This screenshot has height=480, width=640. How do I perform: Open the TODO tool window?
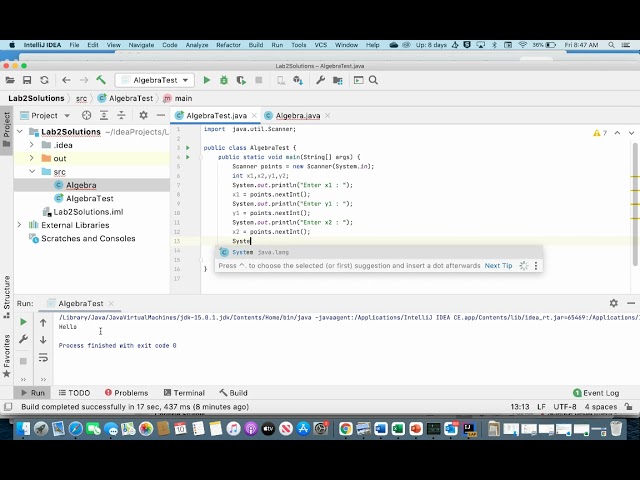coord(74,393)
